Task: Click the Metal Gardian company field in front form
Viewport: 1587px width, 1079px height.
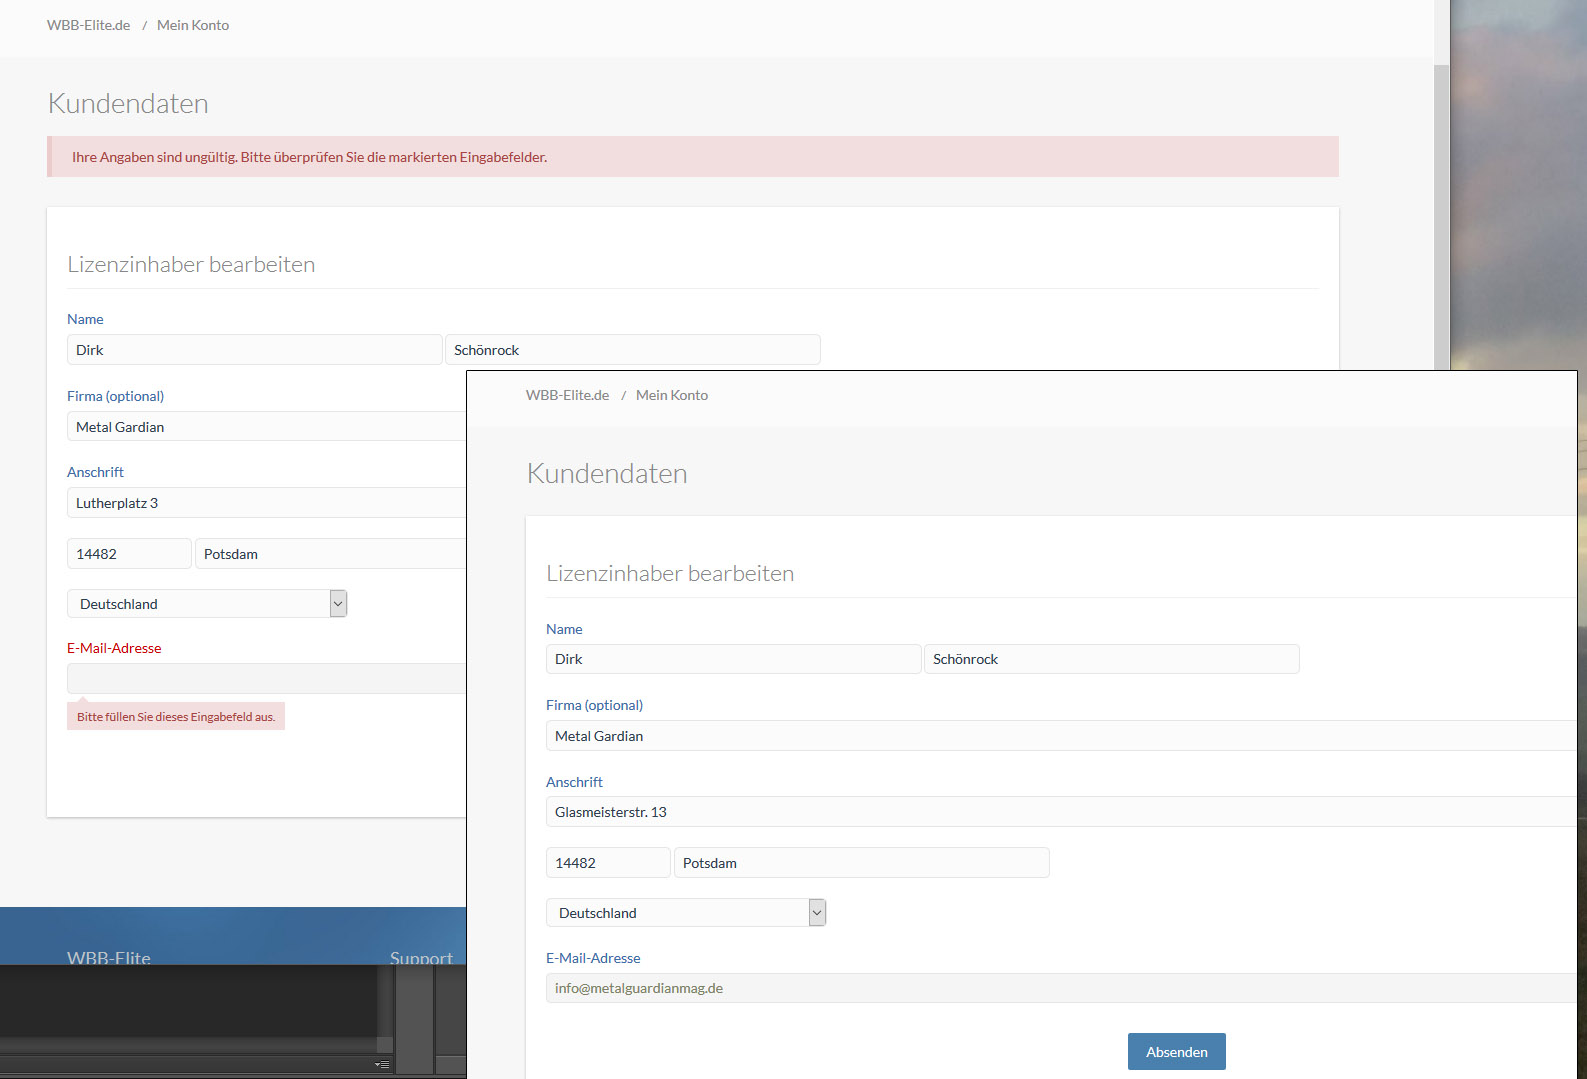Action: [1060, 736]
